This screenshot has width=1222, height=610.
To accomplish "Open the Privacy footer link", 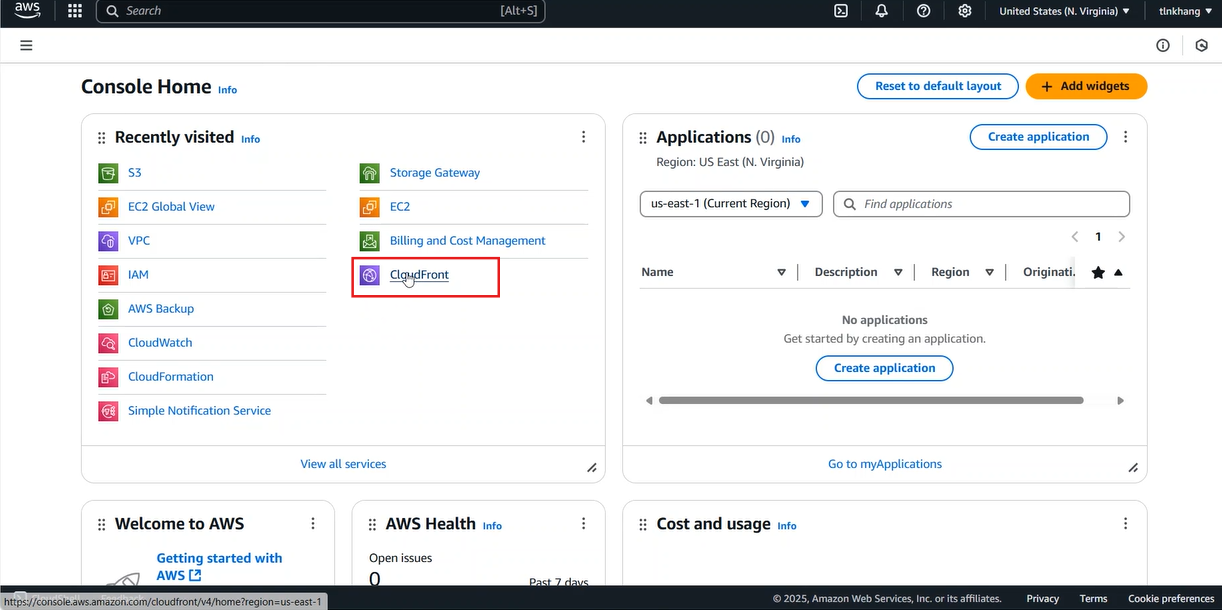I will pos(1042,599).
